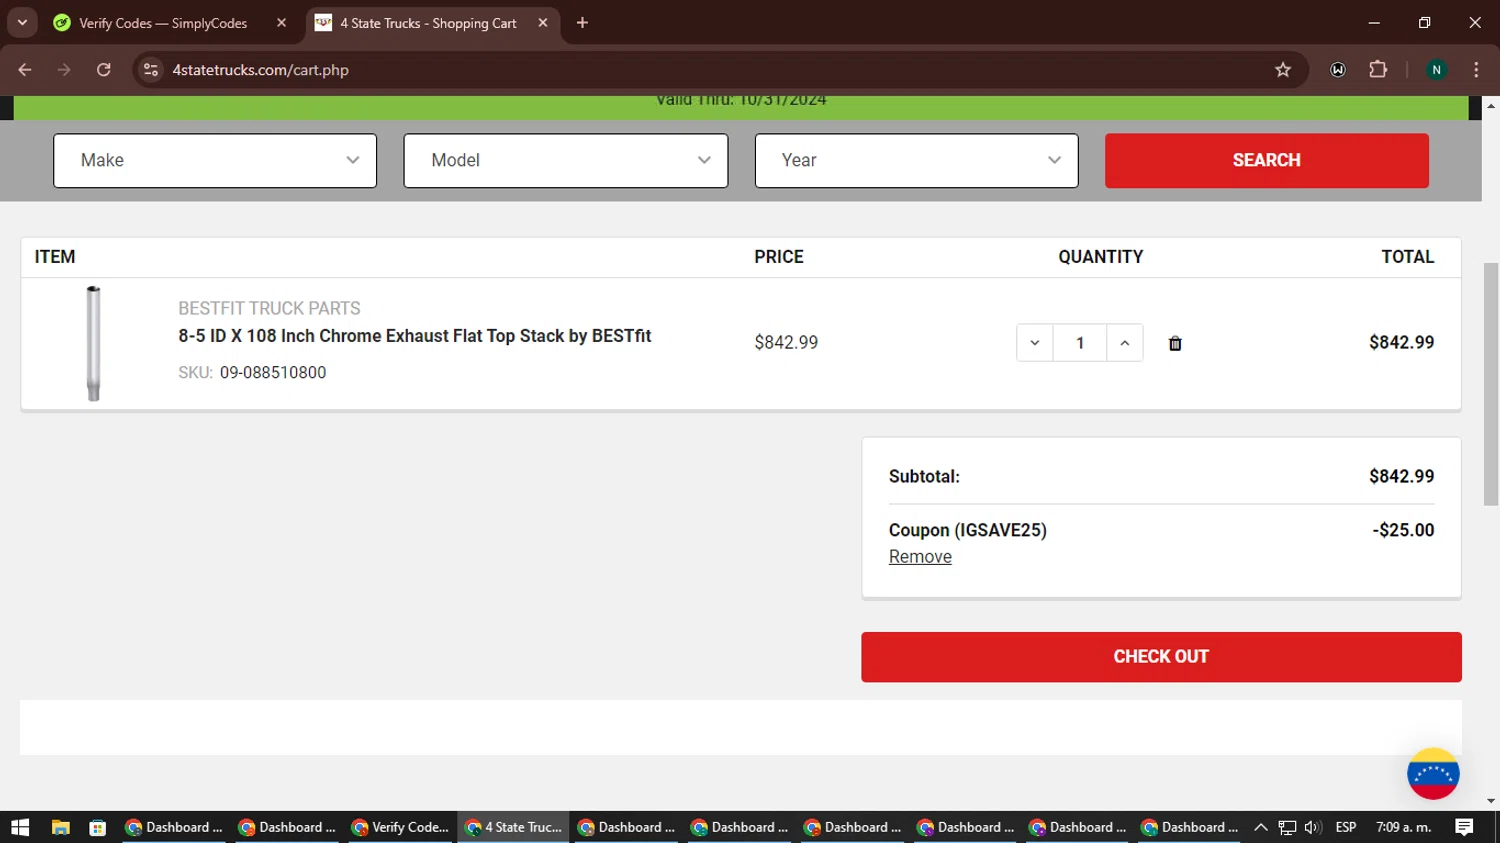This screenshot has width=1500, height=843.
Task: Click the QUANTITY column header
Action: pyautogui.click(x=1101, y=257)
